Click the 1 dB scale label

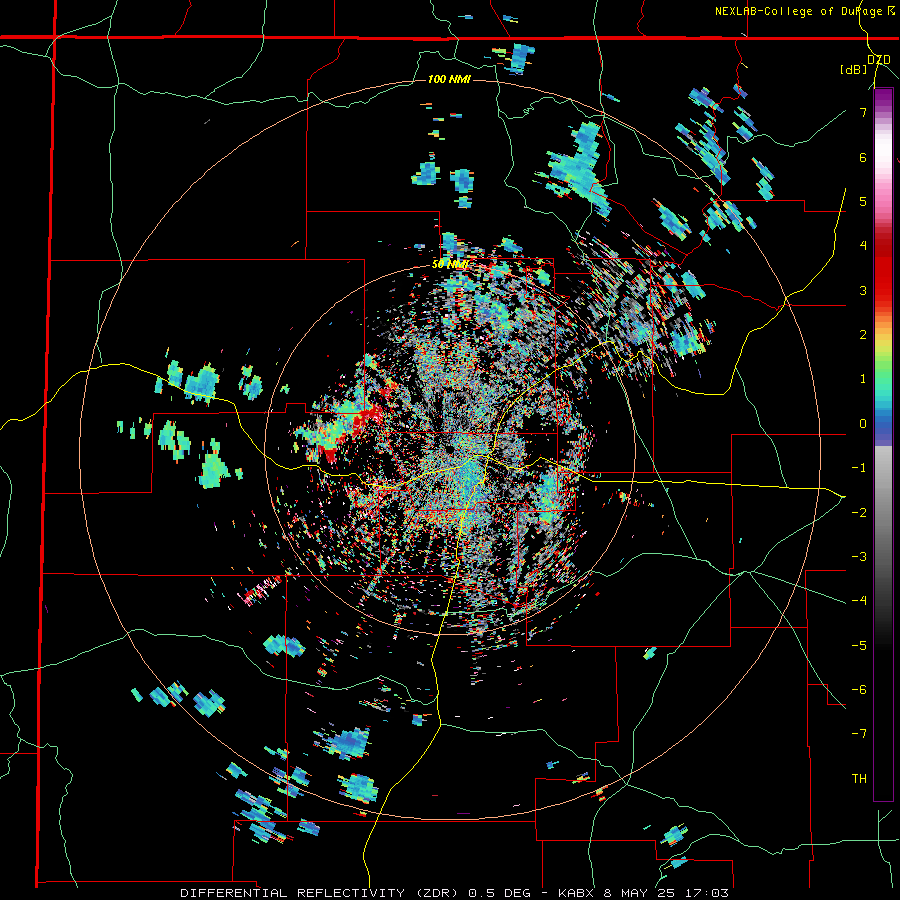[863, 379]
